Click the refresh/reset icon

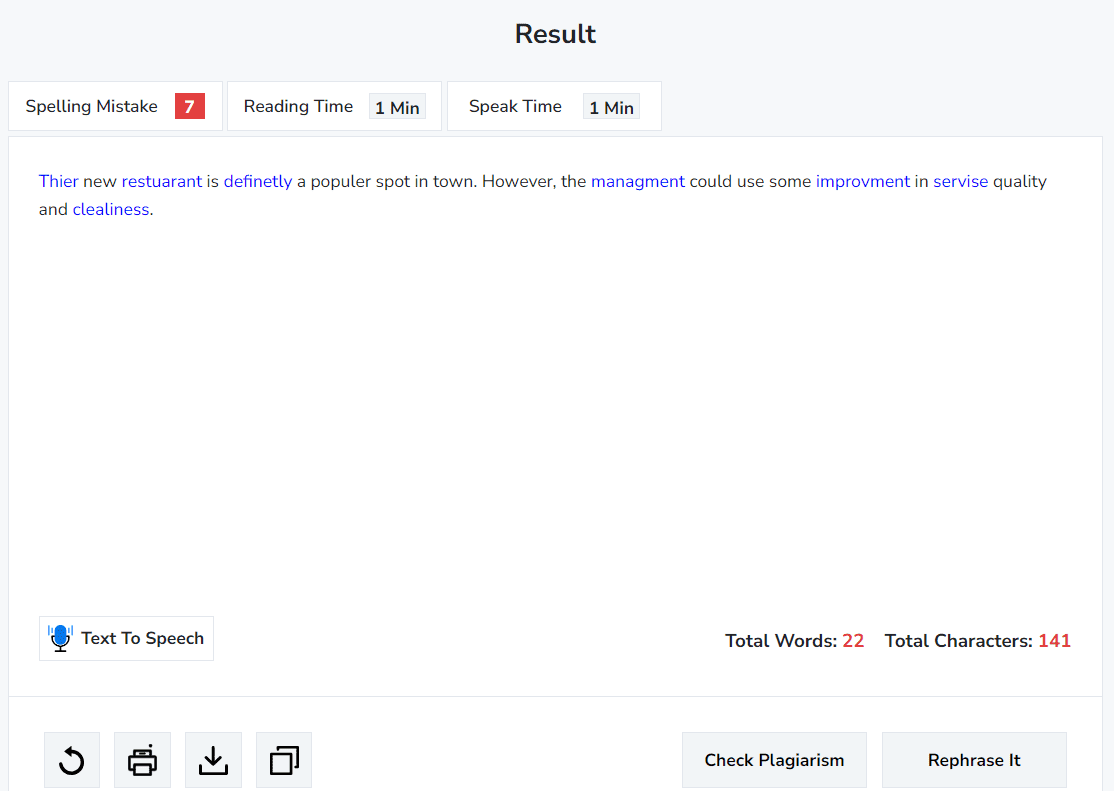[x=71, y=760]
